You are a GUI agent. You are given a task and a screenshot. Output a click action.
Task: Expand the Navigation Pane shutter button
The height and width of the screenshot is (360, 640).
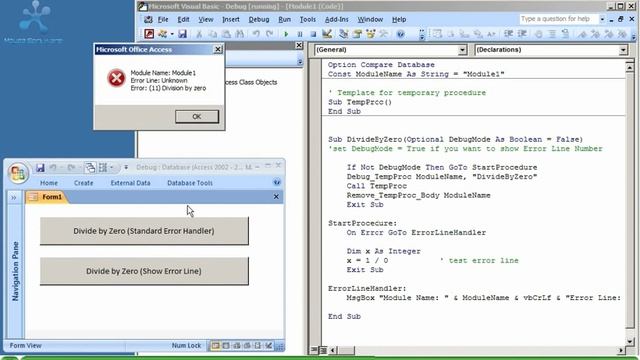click(13, 198)
